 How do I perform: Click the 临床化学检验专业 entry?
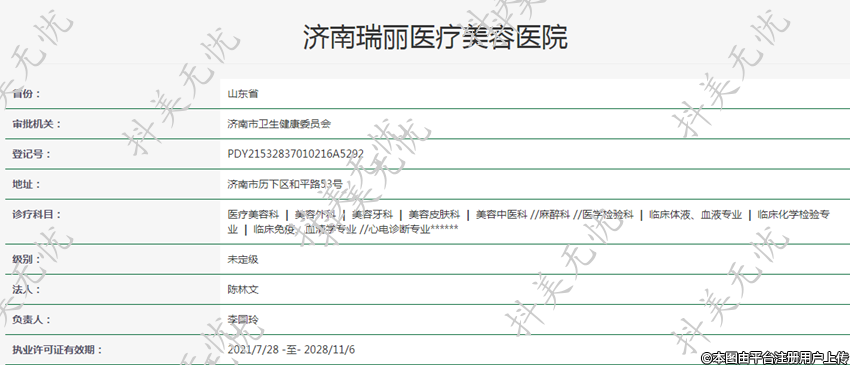(x=794, y=215)
